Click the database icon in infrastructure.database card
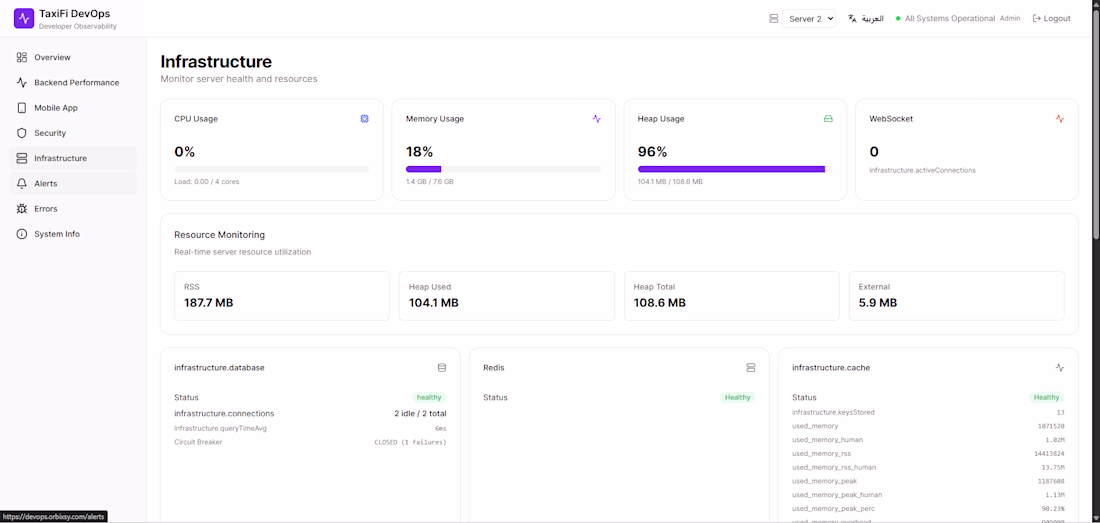Viewport: 1100px width, 523px height. click(441, 367)
